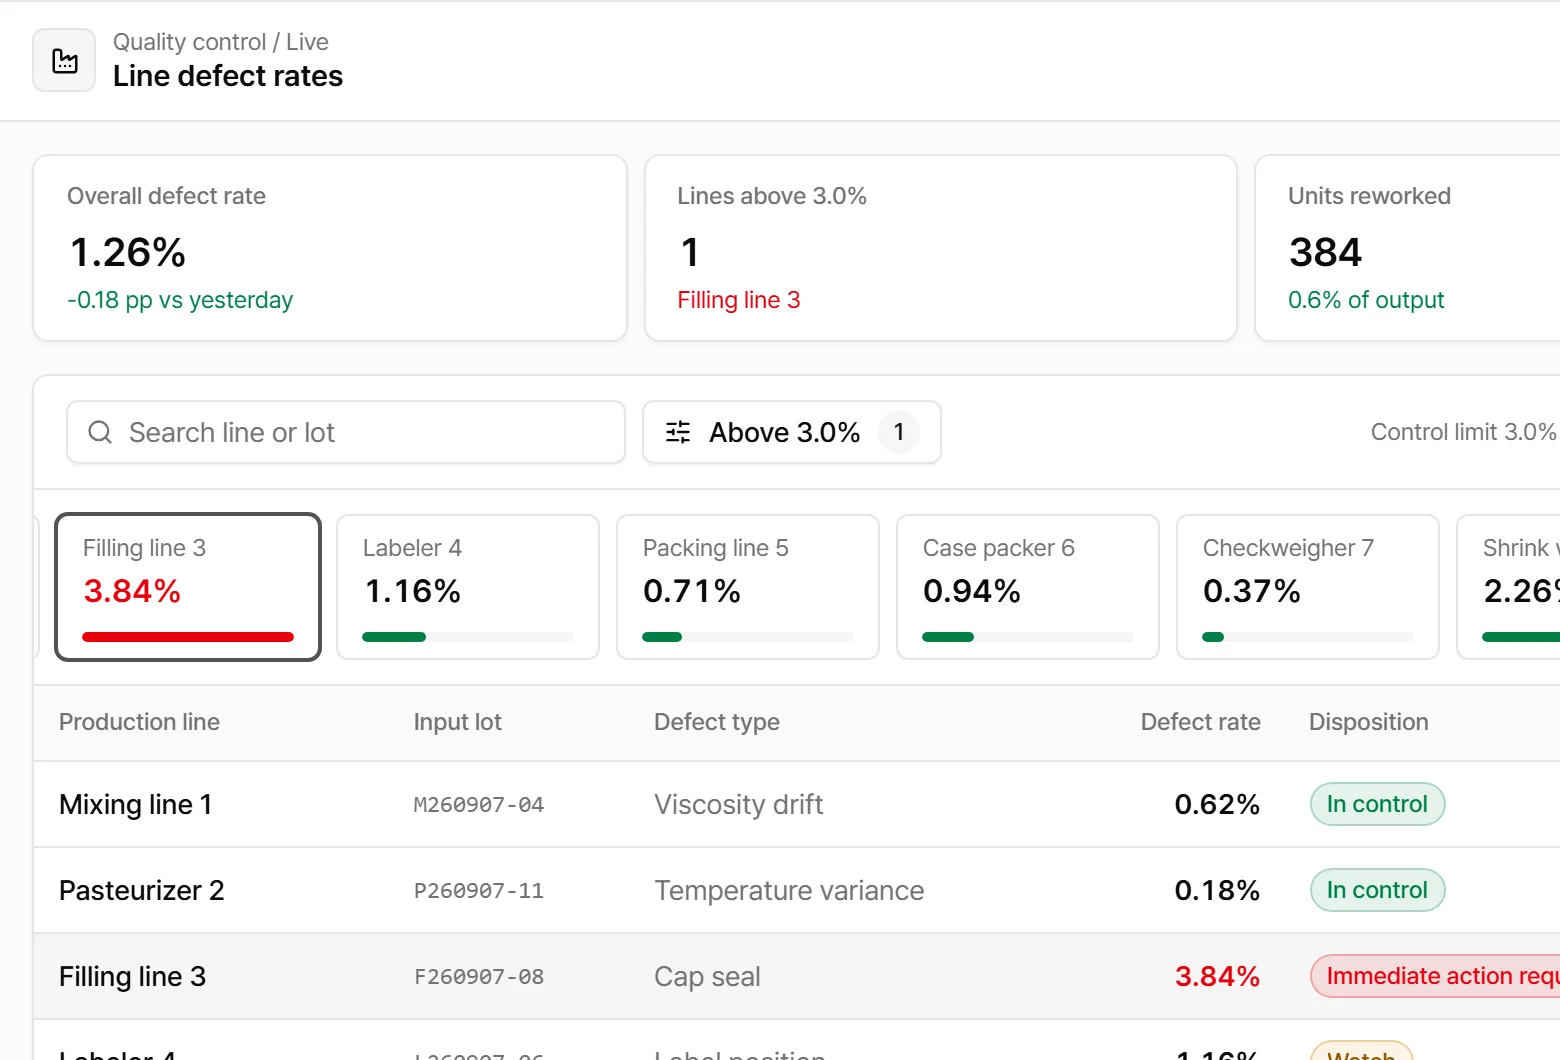
Task: Click the Quality control / Live breadcrumb
Action: [220, 42]
